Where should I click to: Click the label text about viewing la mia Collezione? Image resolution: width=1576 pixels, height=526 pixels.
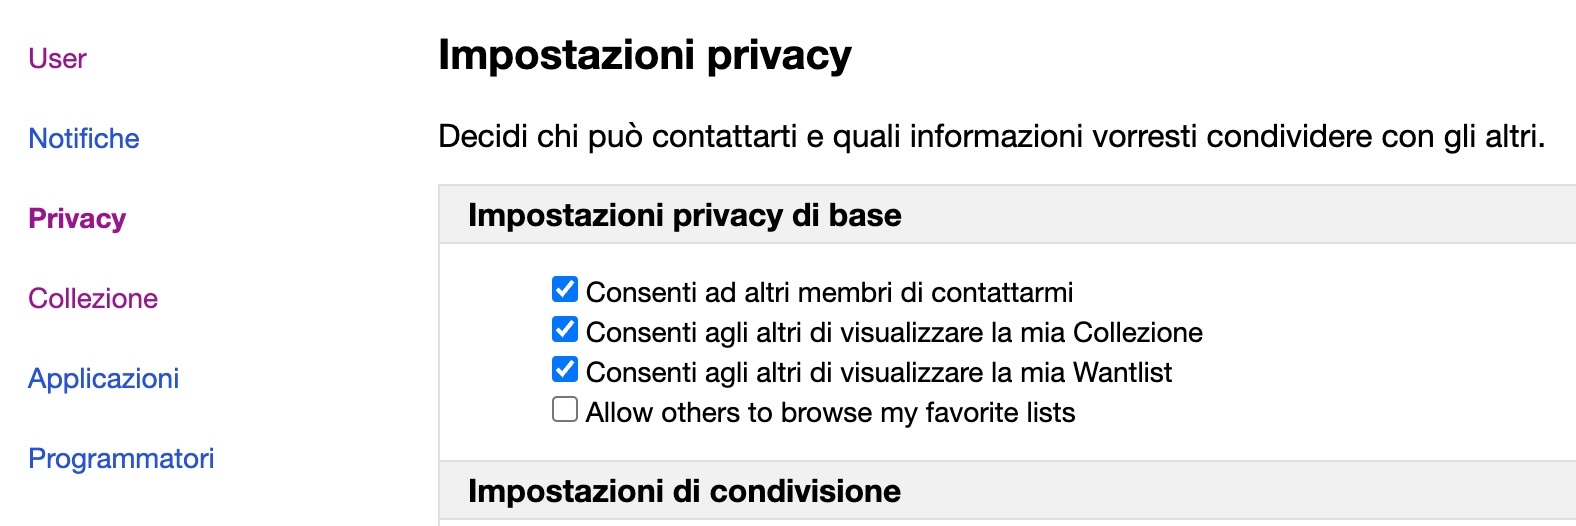coord(893,333)
